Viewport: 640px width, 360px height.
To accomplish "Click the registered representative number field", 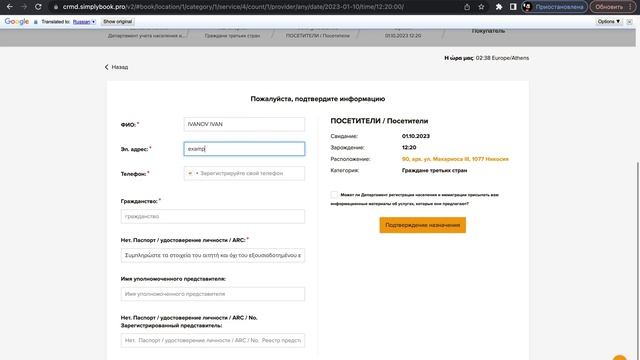I will [x=213, y=340].
